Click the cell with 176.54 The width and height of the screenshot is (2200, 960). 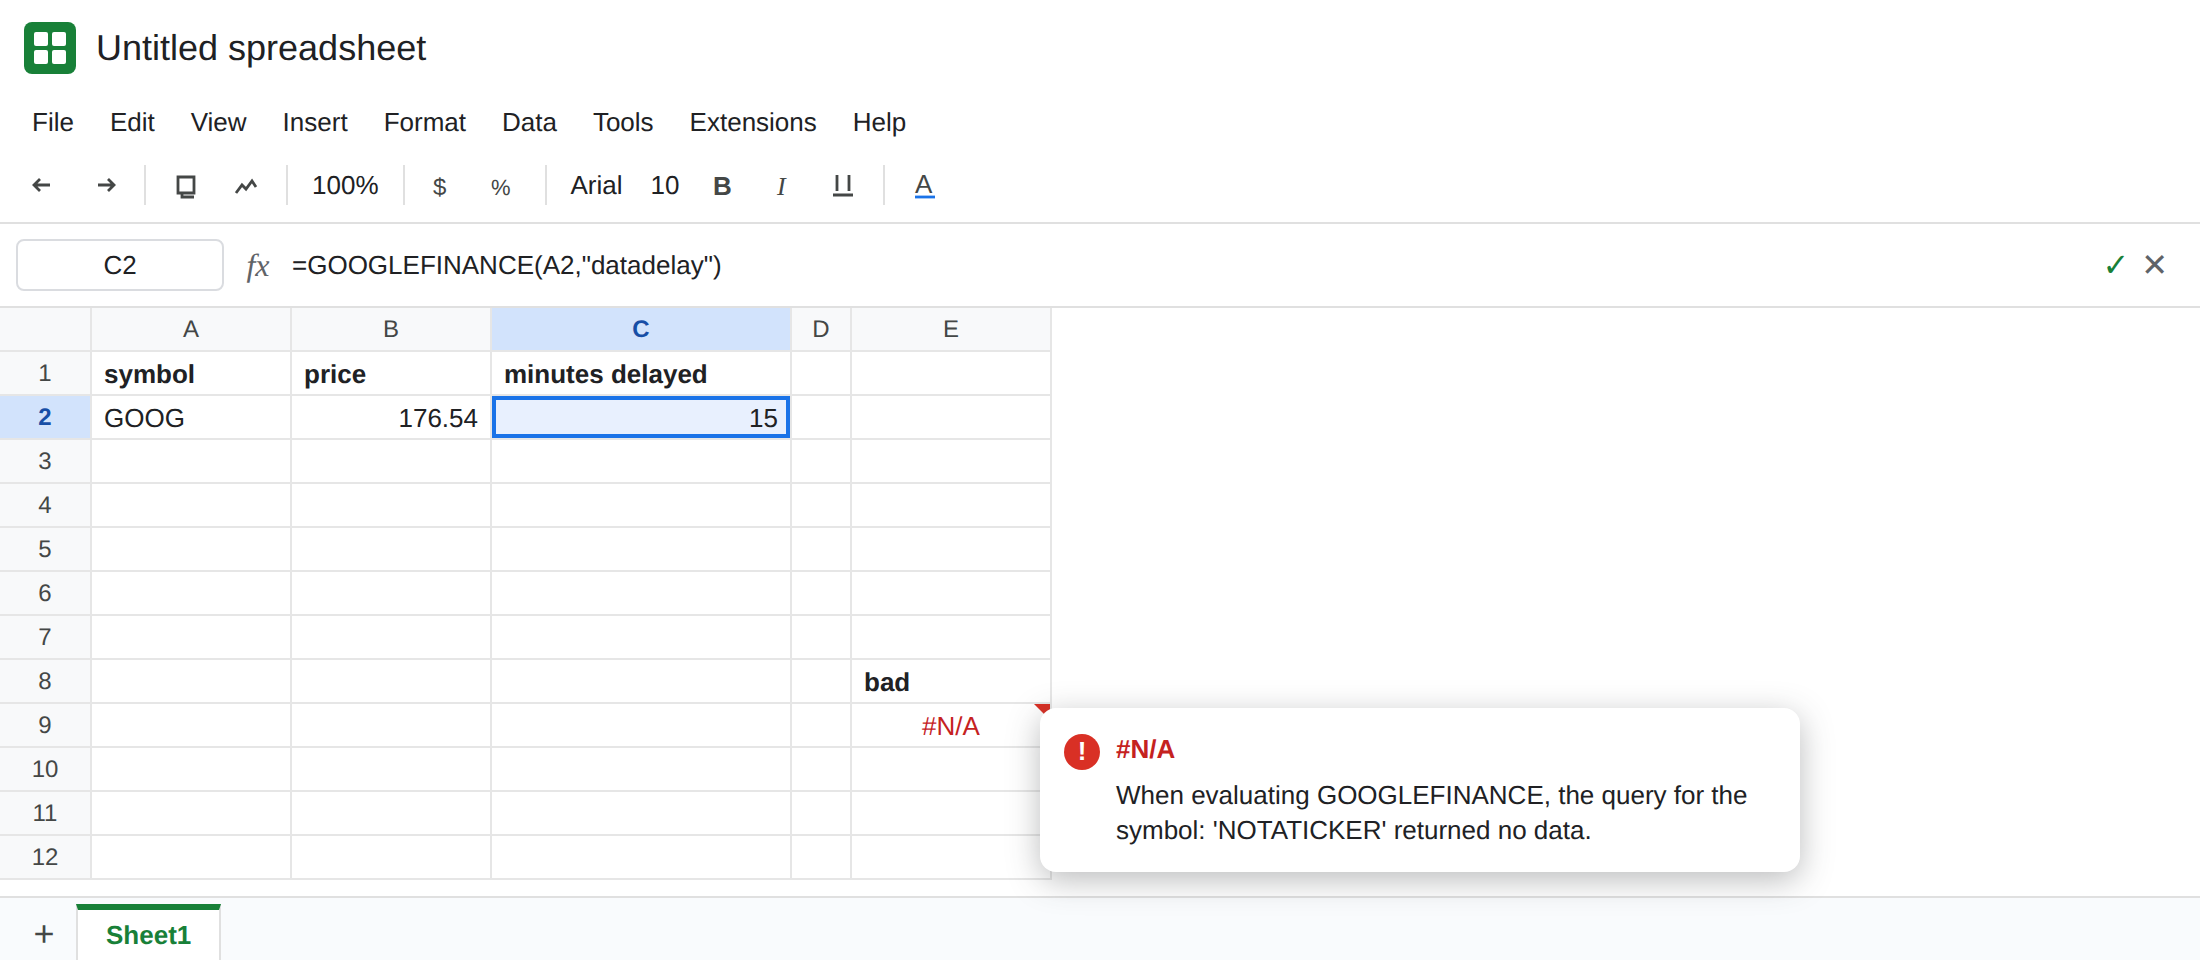pyautogui.click(x=391, y=417)
